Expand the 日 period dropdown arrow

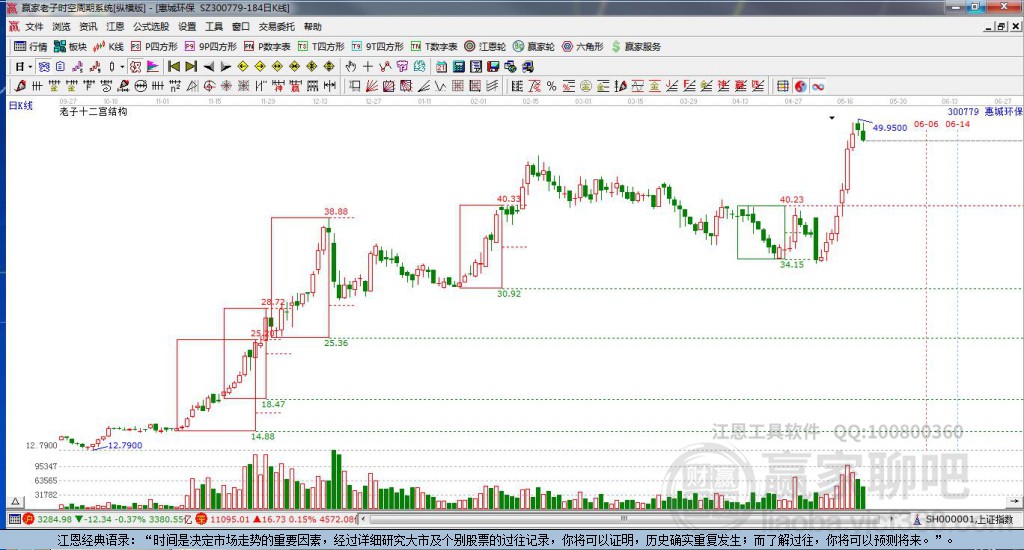[30, 67]
